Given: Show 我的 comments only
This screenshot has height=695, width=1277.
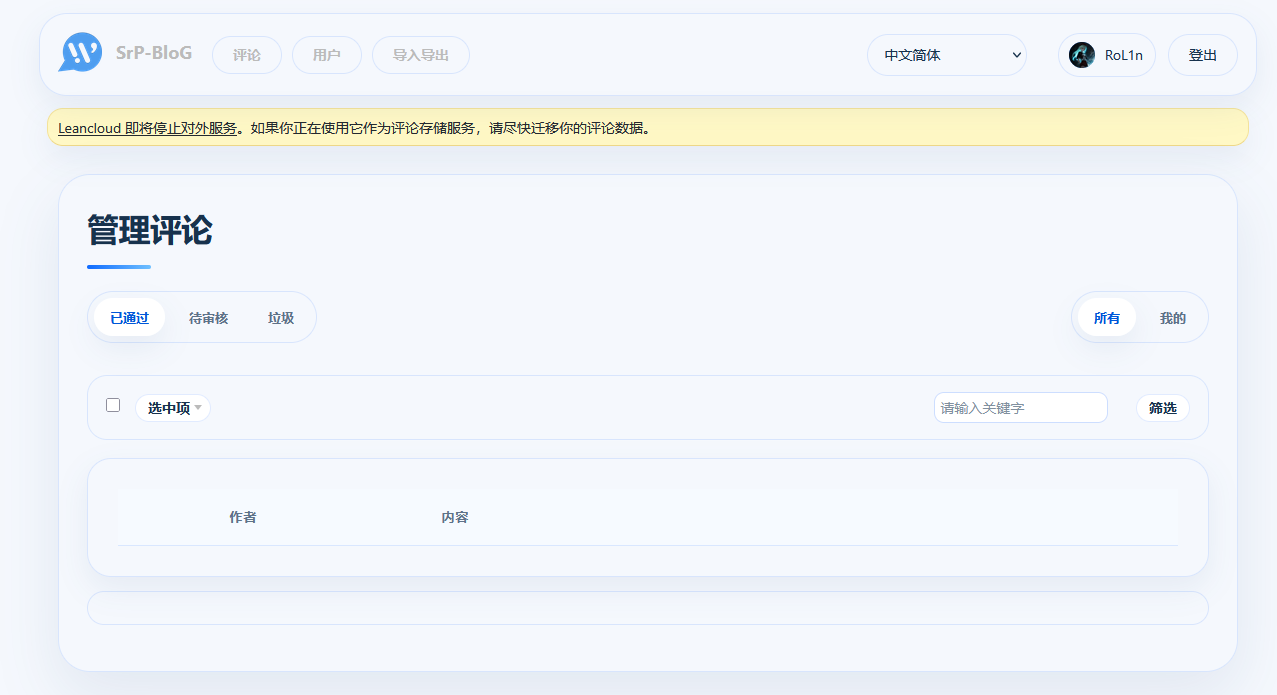Looking at the screenshot, I should [1173, 318].
